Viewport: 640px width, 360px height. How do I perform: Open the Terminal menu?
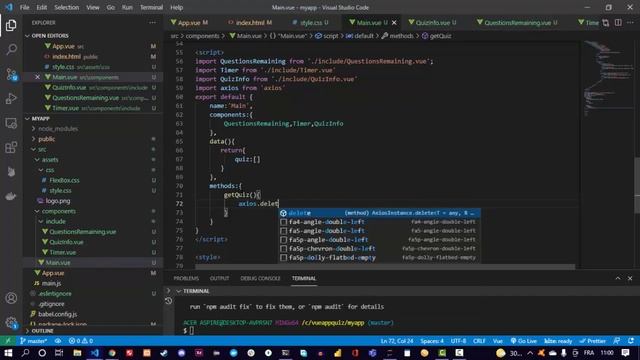click(x=151, y=7)
